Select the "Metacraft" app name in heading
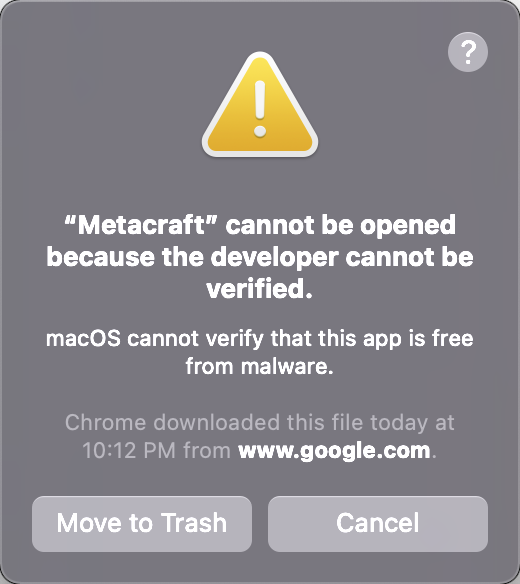 (x=140, y=225)
